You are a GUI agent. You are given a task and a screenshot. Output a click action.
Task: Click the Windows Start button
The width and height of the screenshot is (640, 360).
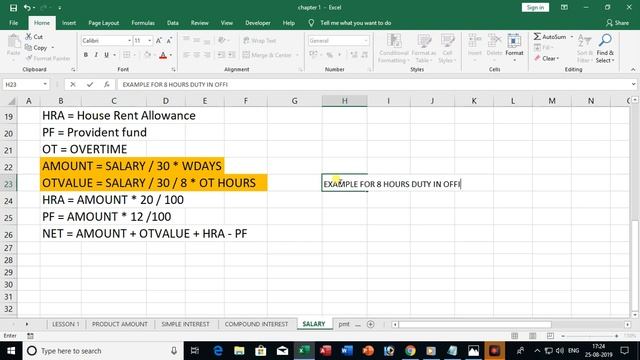(11, 351)
